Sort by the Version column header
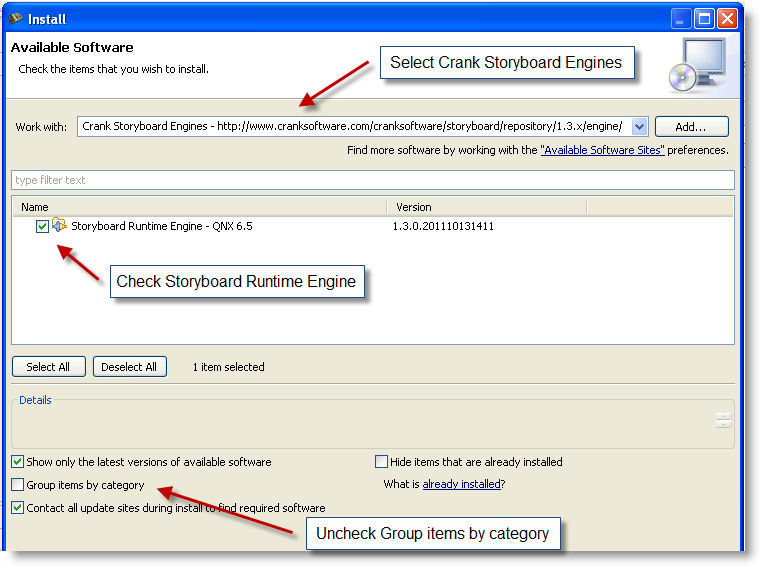Viewport: 761px width, 567px height. coord(487,207)
